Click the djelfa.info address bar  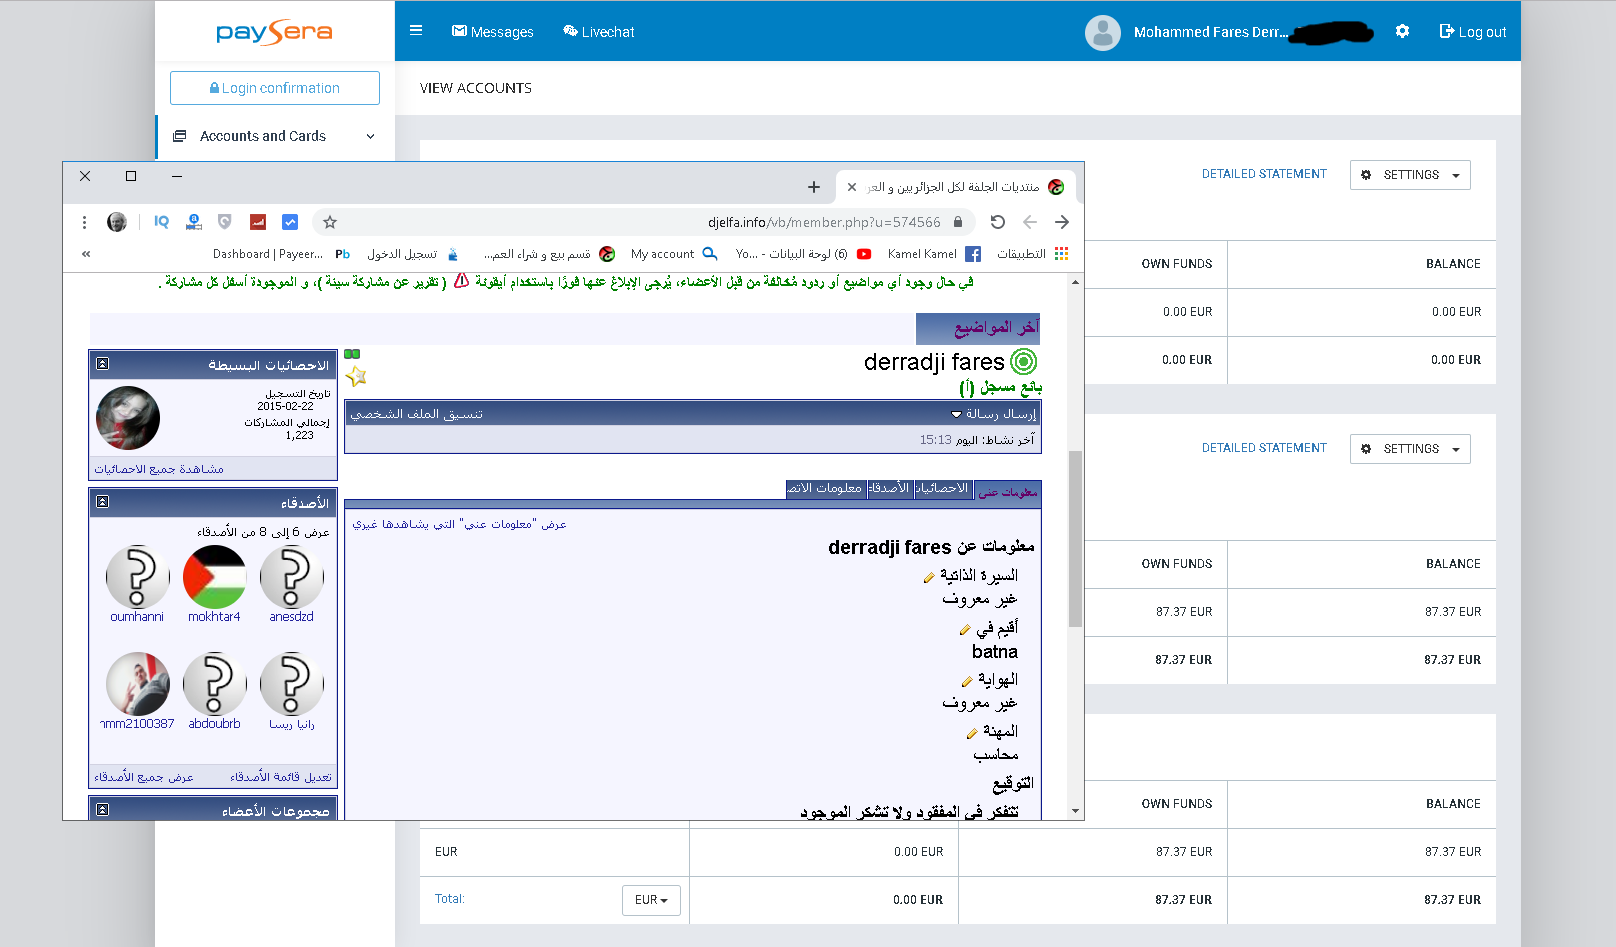pos(643,222)
